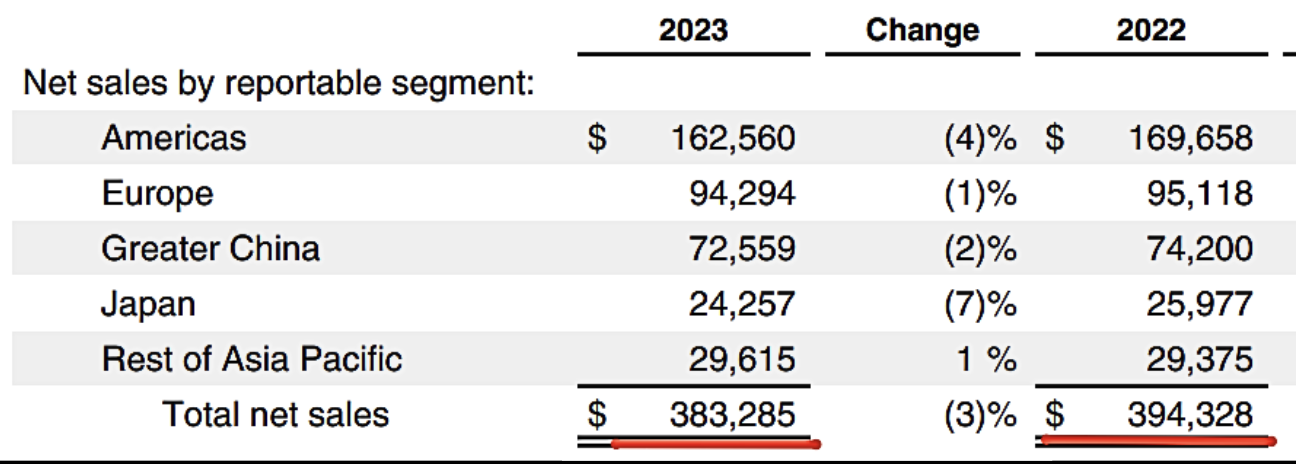Select the total change value (3)%

tap(979, 413)
